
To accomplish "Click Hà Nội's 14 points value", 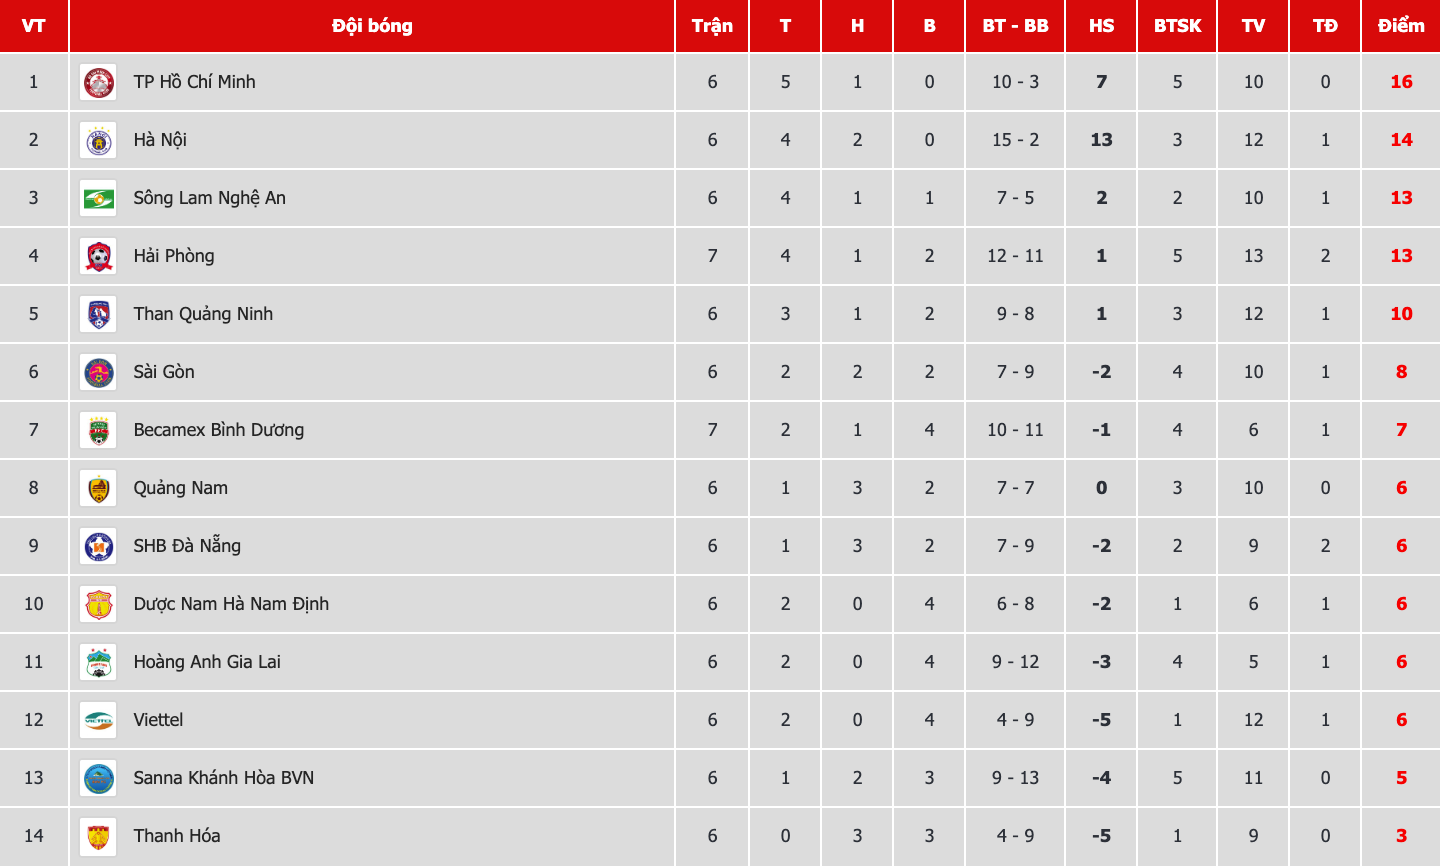I will tap(1401, 140).
